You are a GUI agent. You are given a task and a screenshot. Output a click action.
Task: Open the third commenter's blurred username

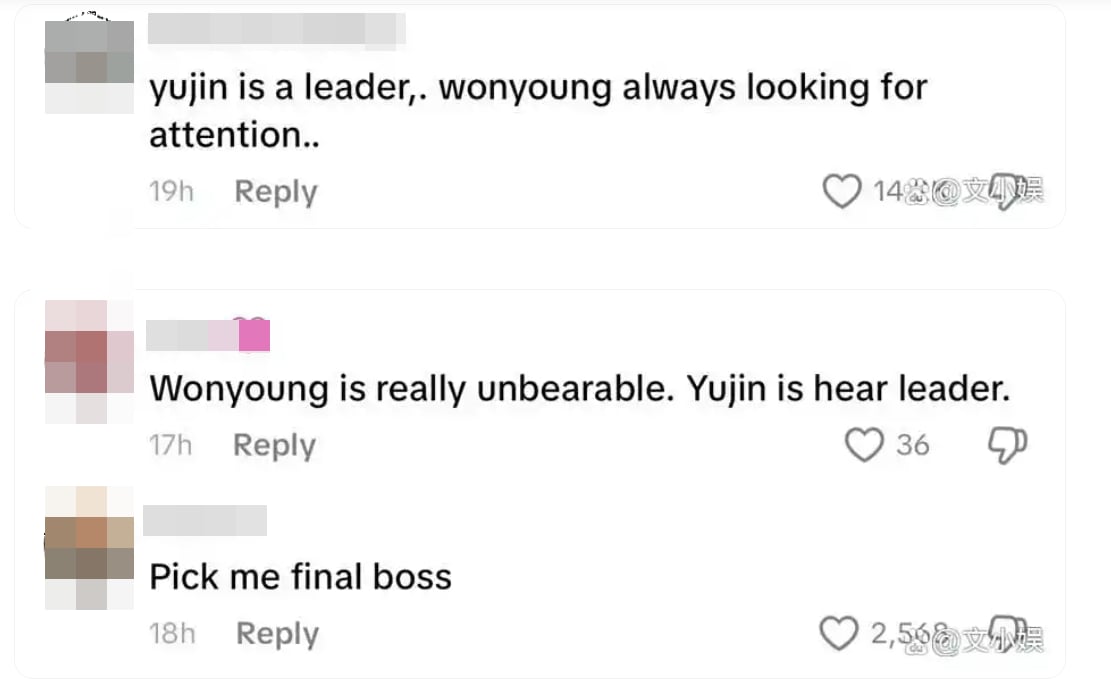pyautogui.click(x=205, y=520)
